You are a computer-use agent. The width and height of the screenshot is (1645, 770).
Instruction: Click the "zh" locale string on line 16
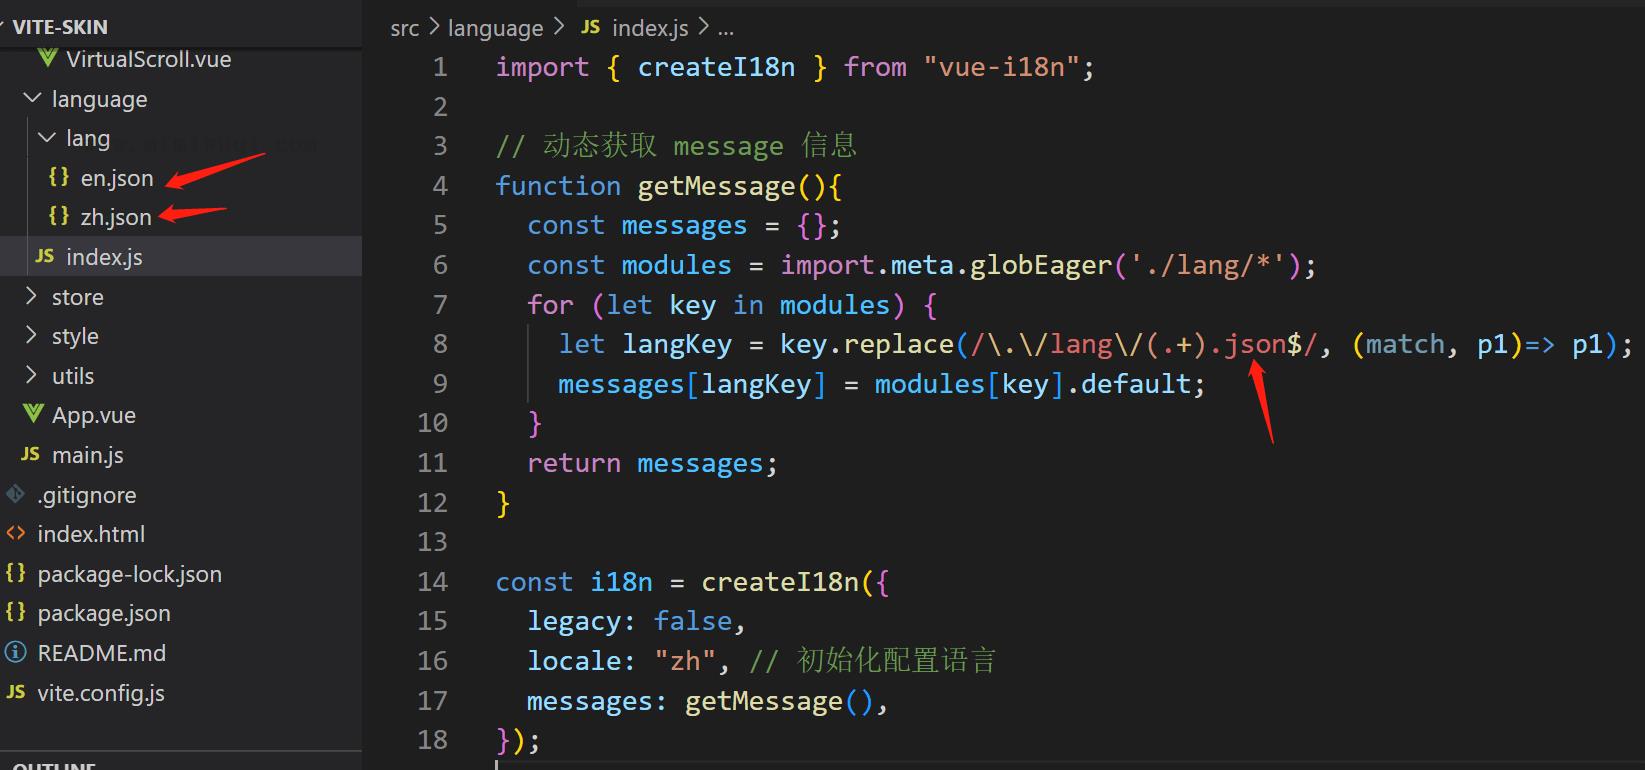(x=685, y=661)
